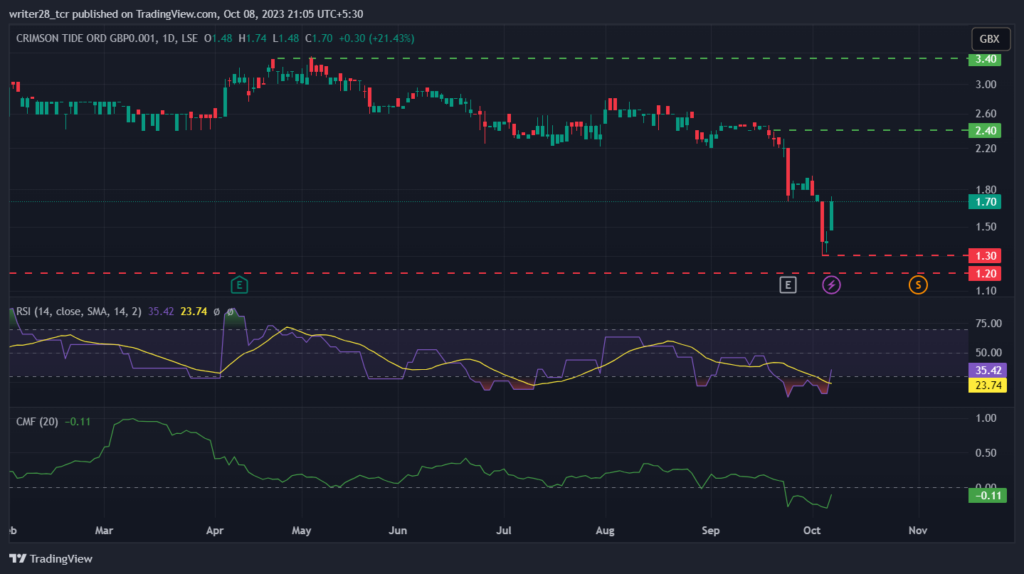Click the 75.00 RSI scale value
The image size is (1024, 574).
click(988, 323)
